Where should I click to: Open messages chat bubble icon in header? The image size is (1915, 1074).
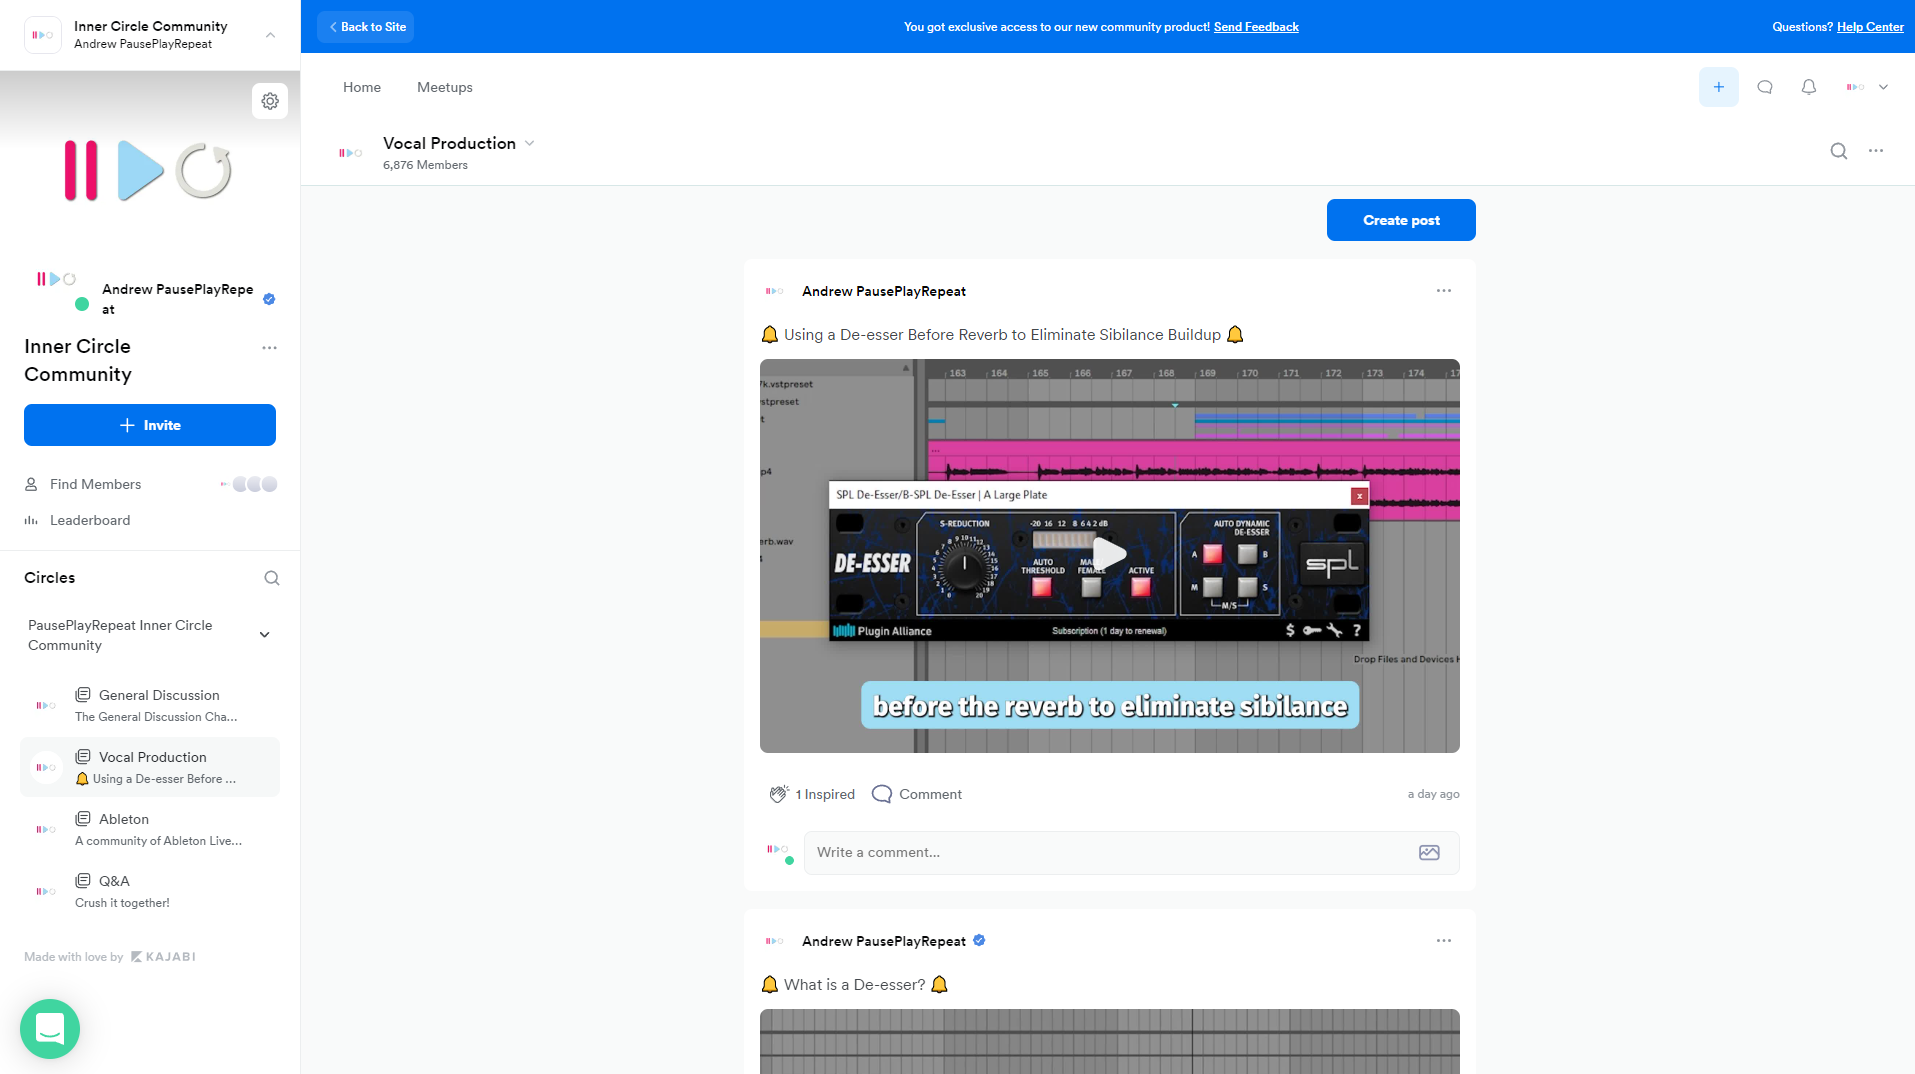tap(1765, 87)
